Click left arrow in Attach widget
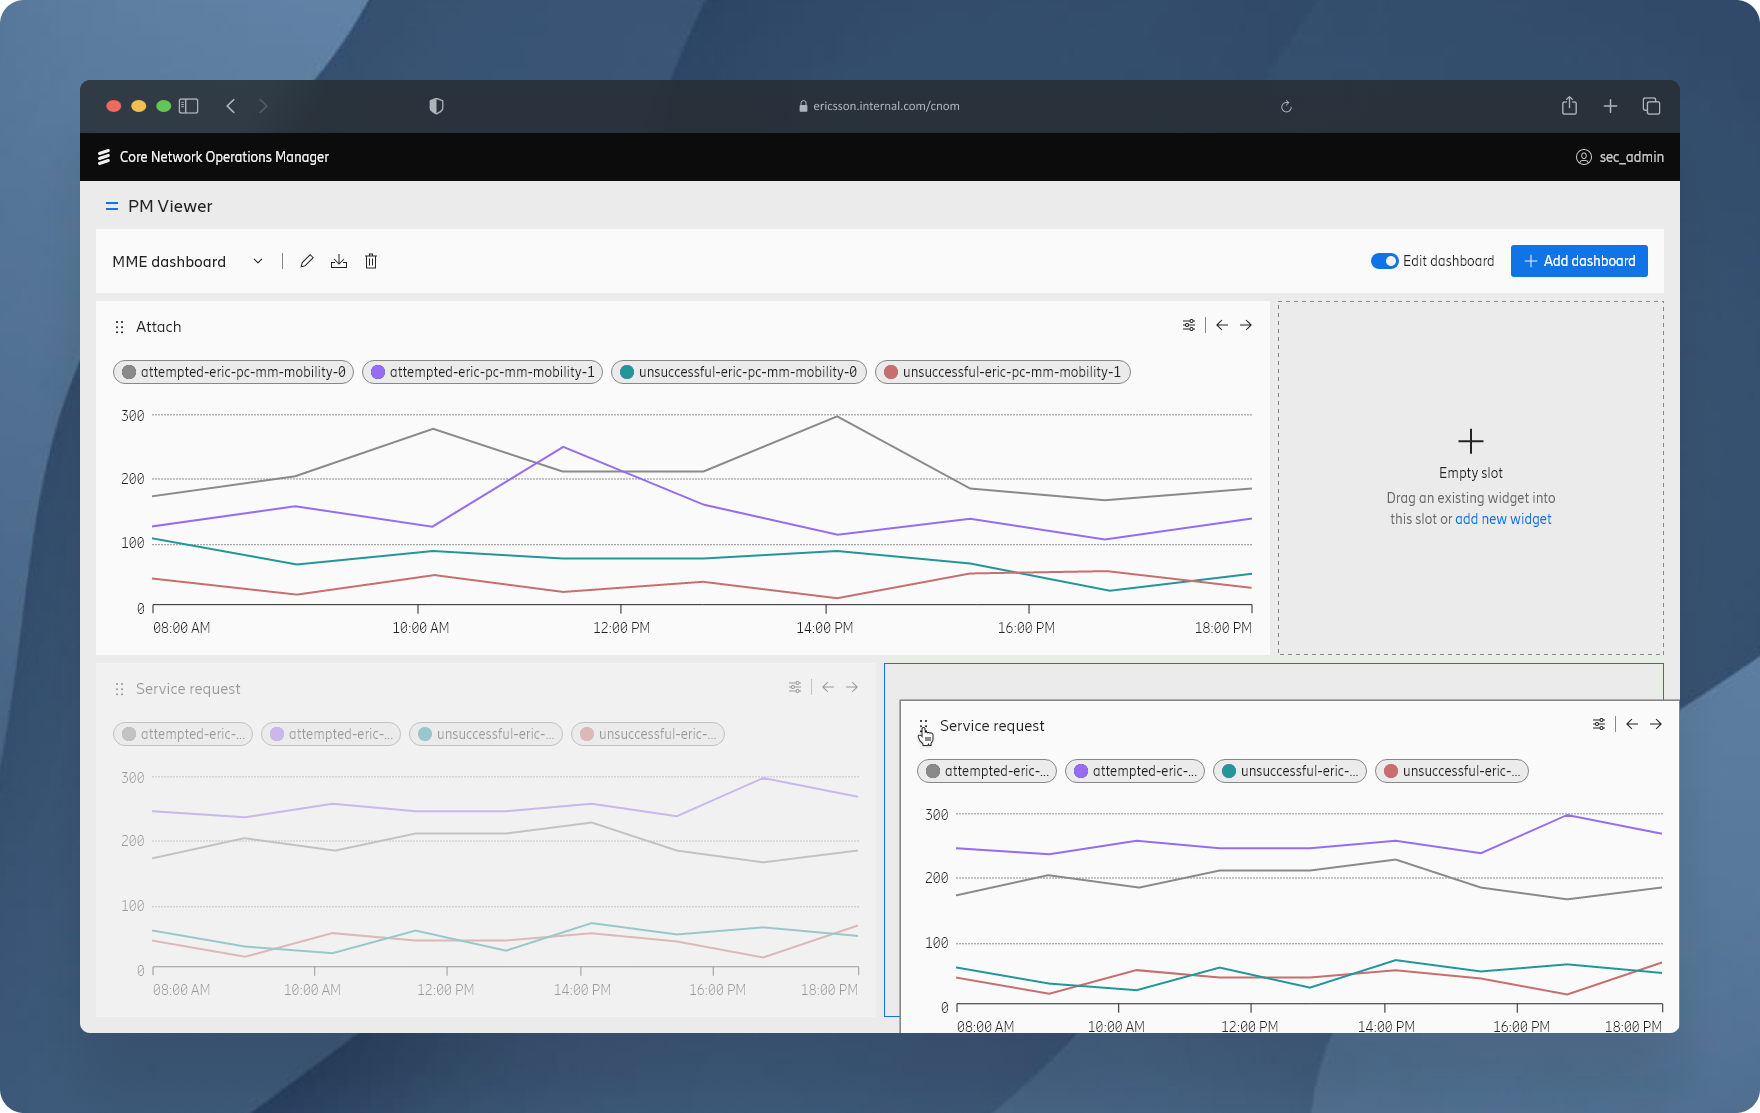The width and height of the screenshot is (1760, 1113). click(1222, 325)
